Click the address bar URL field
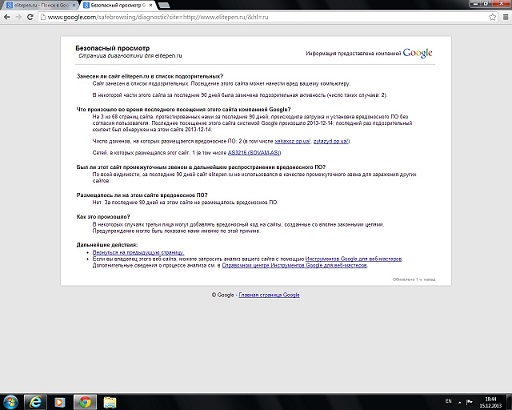This screenshot has width=512, height=410. point(263,17)
